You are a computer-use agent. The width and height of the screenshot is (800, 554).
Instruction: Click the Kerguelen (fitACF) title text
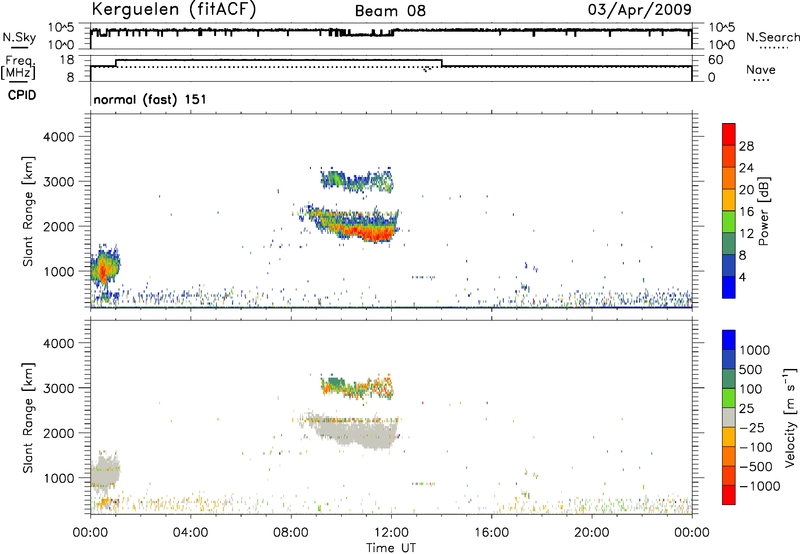tap(173, 10)
